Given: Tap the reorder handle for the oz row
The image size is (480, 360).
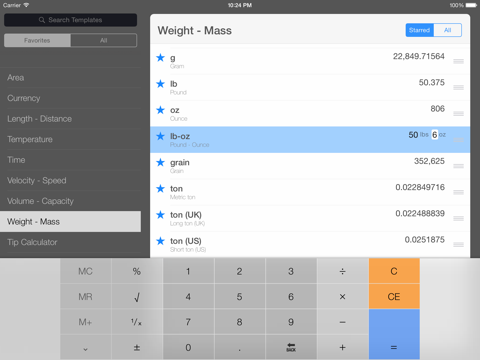Looking at the screenshot, I should (458, 114).
